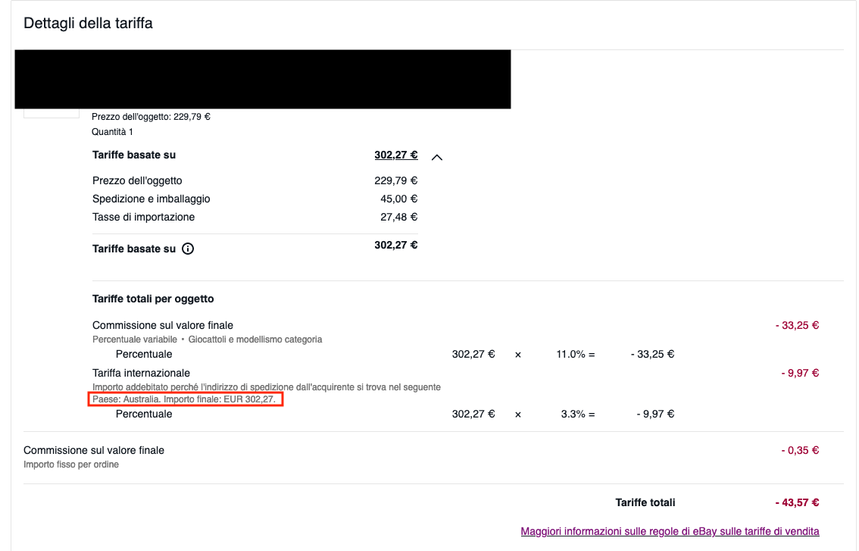Click the underlined 302,27 € amount
Image resolution: width=859 pixels, height=551 pixels.
tap(396, 155)
